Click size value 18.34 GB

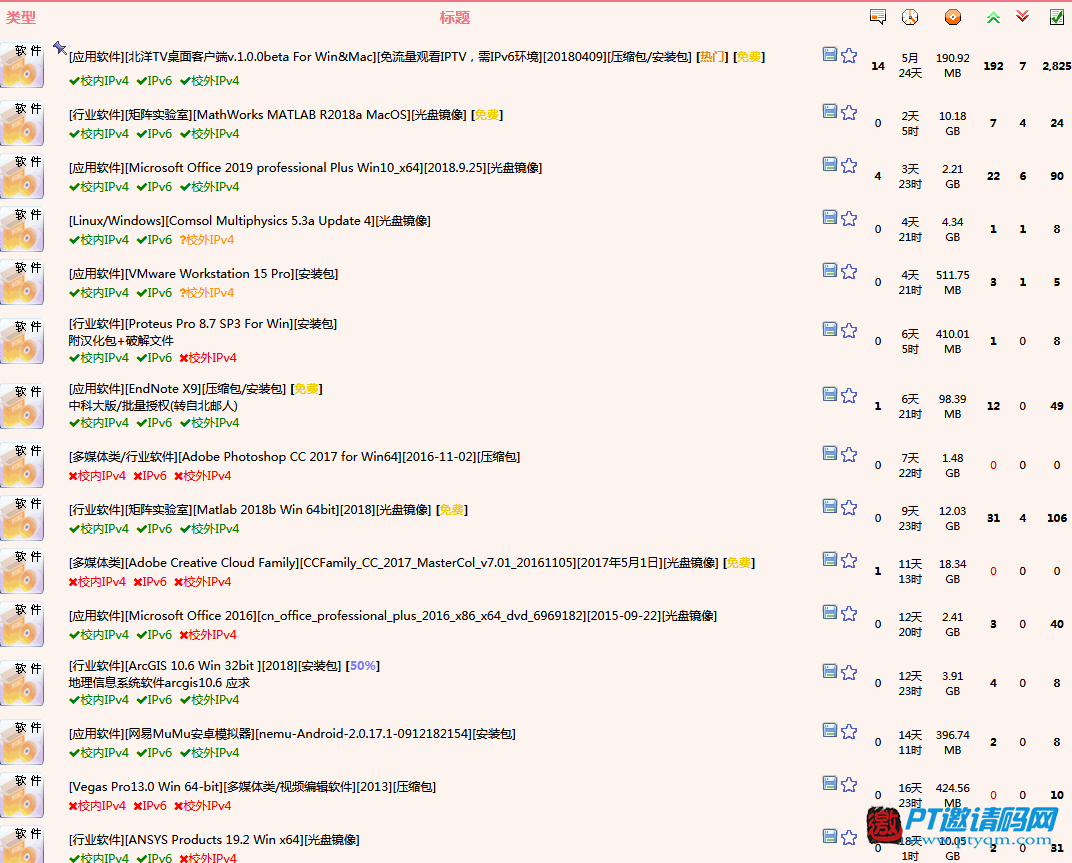tap(952, 572)
